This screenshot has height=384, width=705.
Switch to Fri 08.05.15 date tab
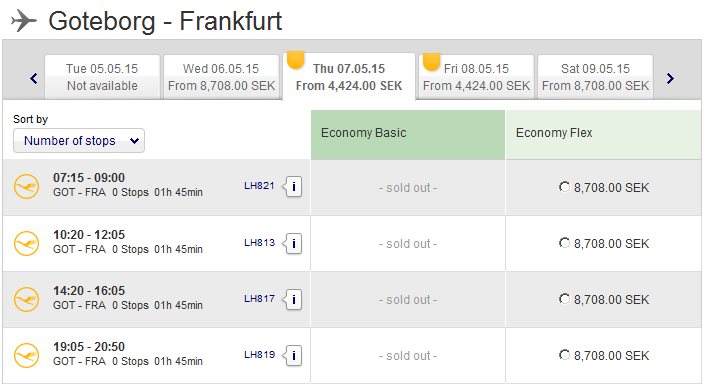476,77
